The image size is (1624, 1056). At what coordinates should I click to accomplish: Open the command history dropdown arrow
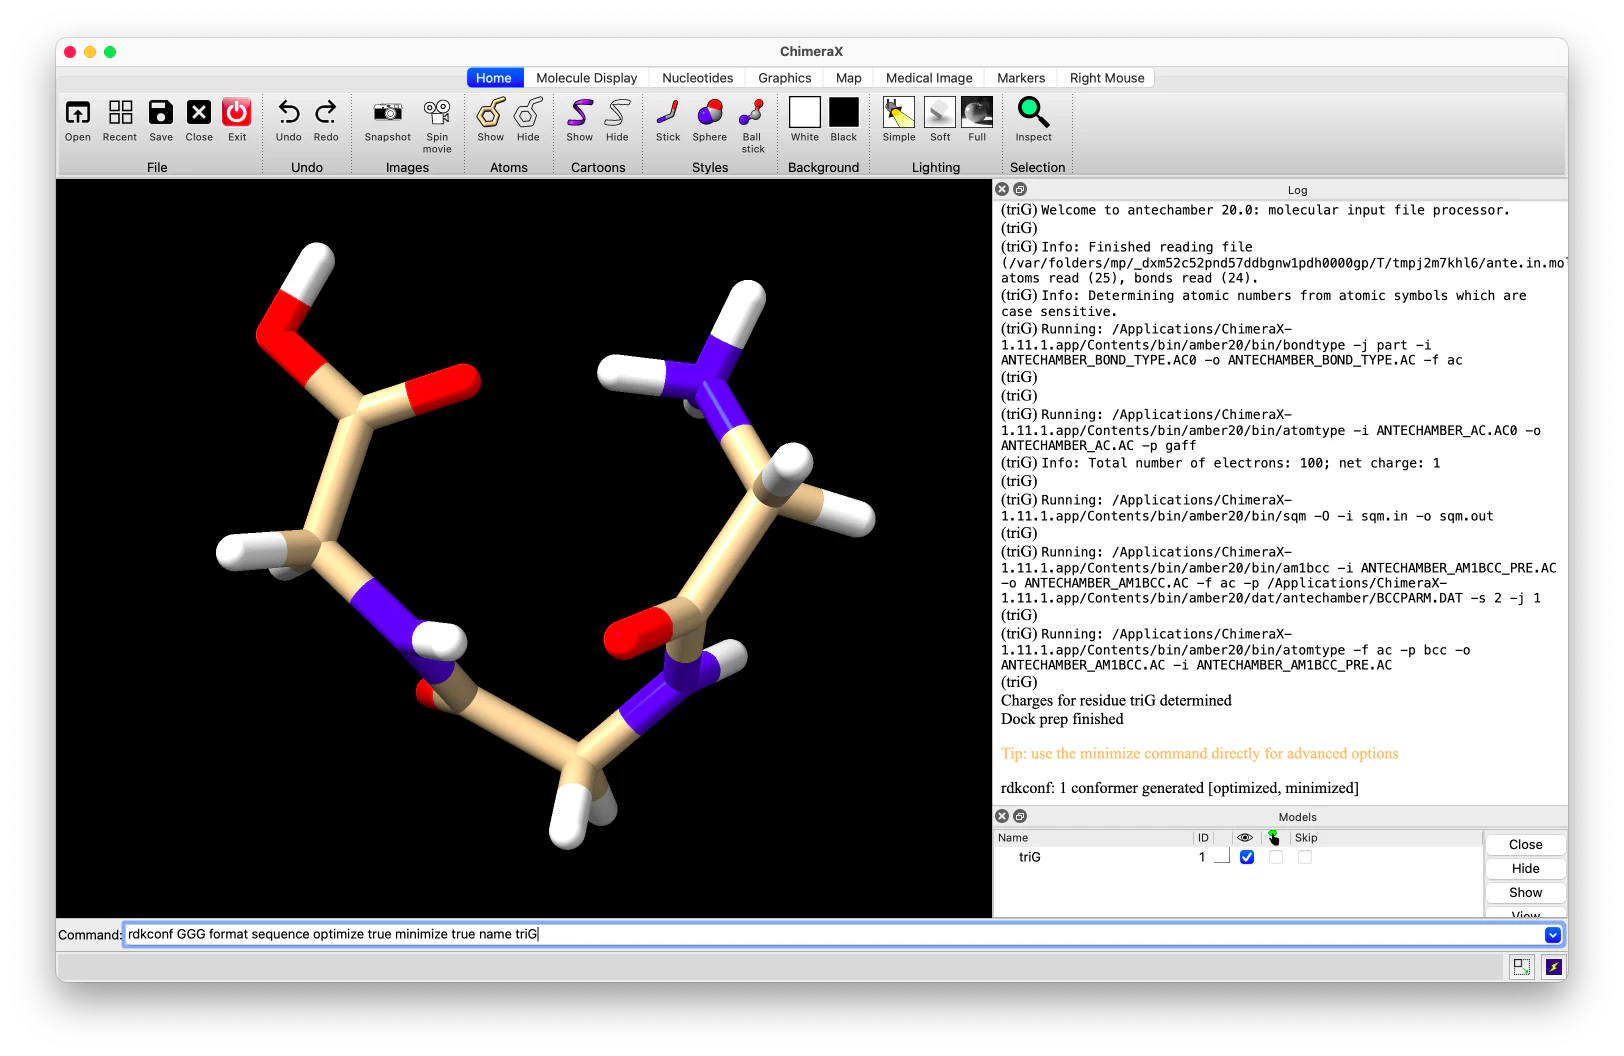coord(1553,935)
